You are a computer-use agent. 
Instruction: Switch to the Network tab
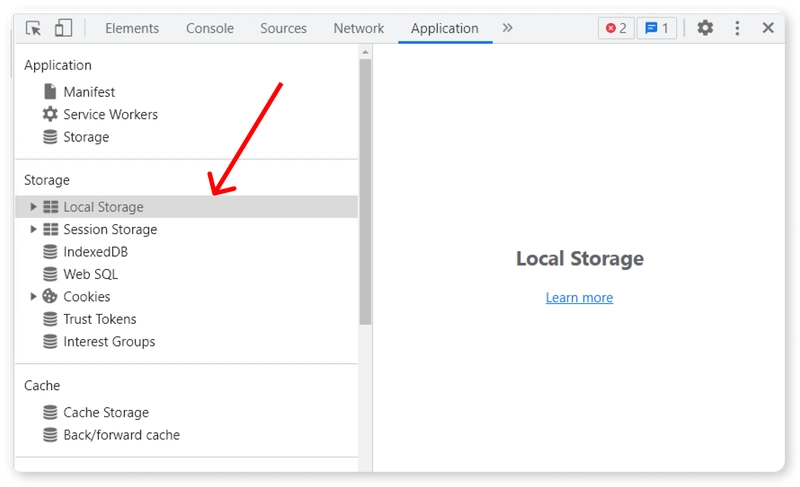click(x=359, y=28)
